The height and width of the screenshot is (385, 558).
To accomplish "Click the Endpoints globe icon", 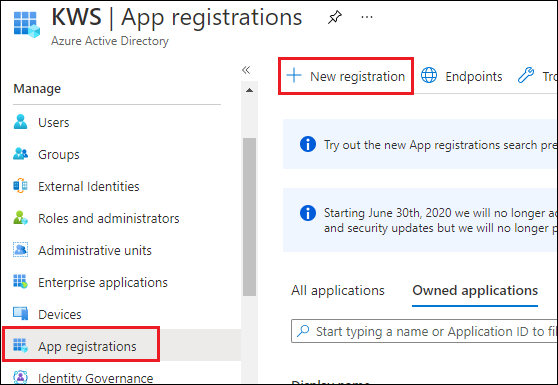I will point(429,75).
